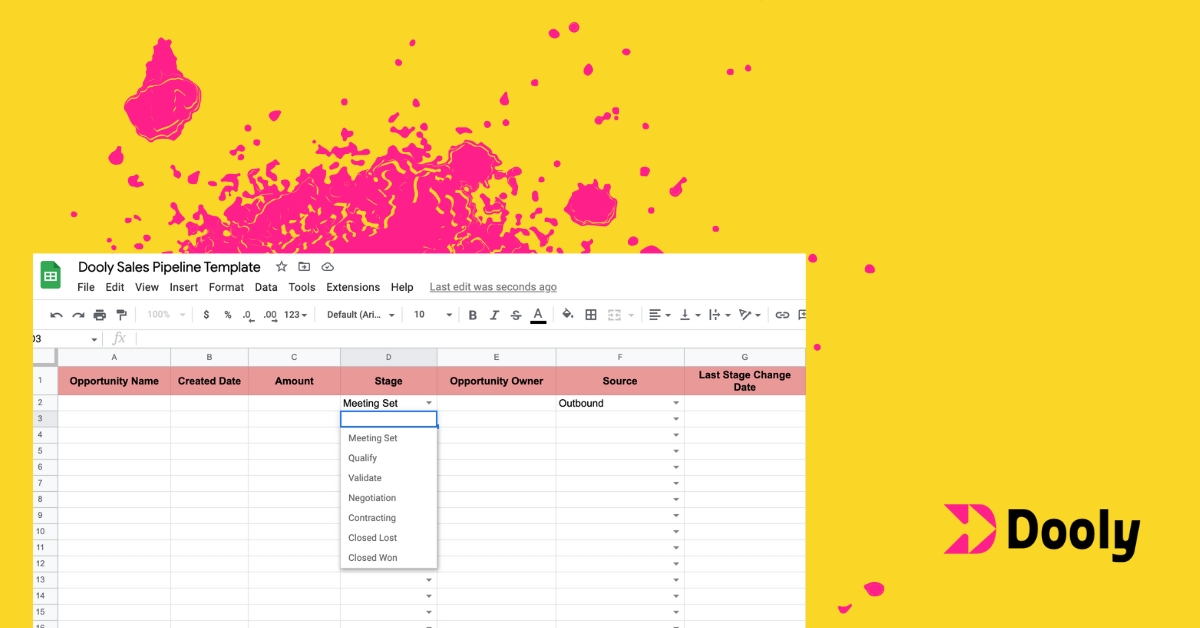Open the Data menu
Image resolution: width=1200 pixels, height=628 pixels.
coord(266,287)
